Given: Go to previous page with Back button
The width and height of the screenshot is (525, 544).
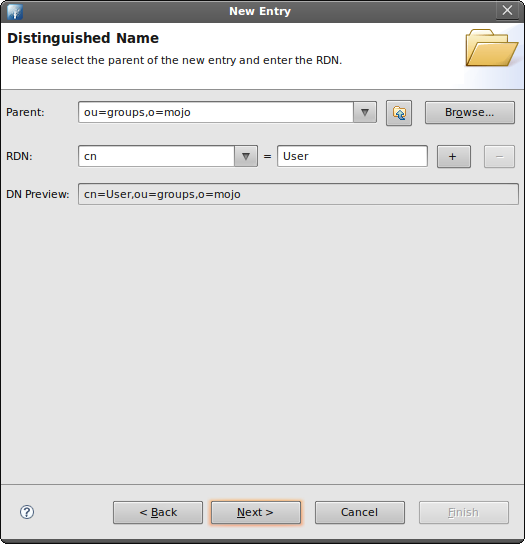Looking at the screenshot, I should click(x=158, y=512).
